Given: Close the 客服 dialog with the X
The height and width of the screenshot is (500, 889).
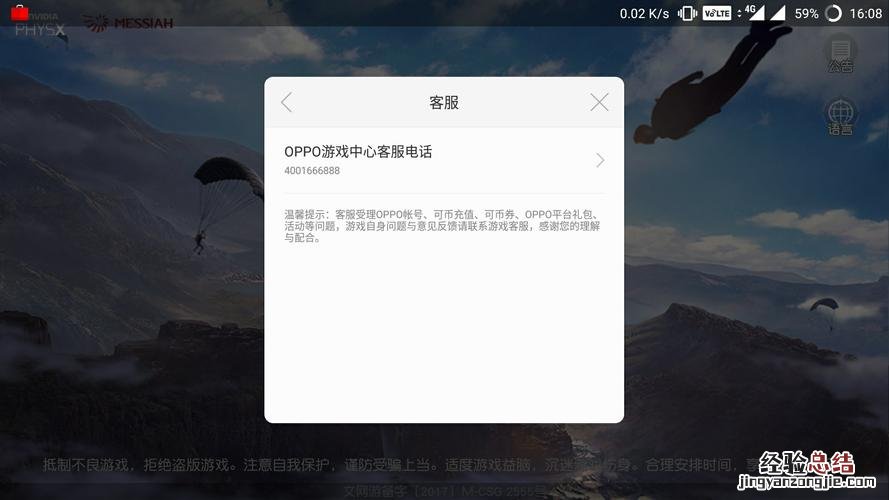Looking at the screenshot, I should [x=599, y=103].
